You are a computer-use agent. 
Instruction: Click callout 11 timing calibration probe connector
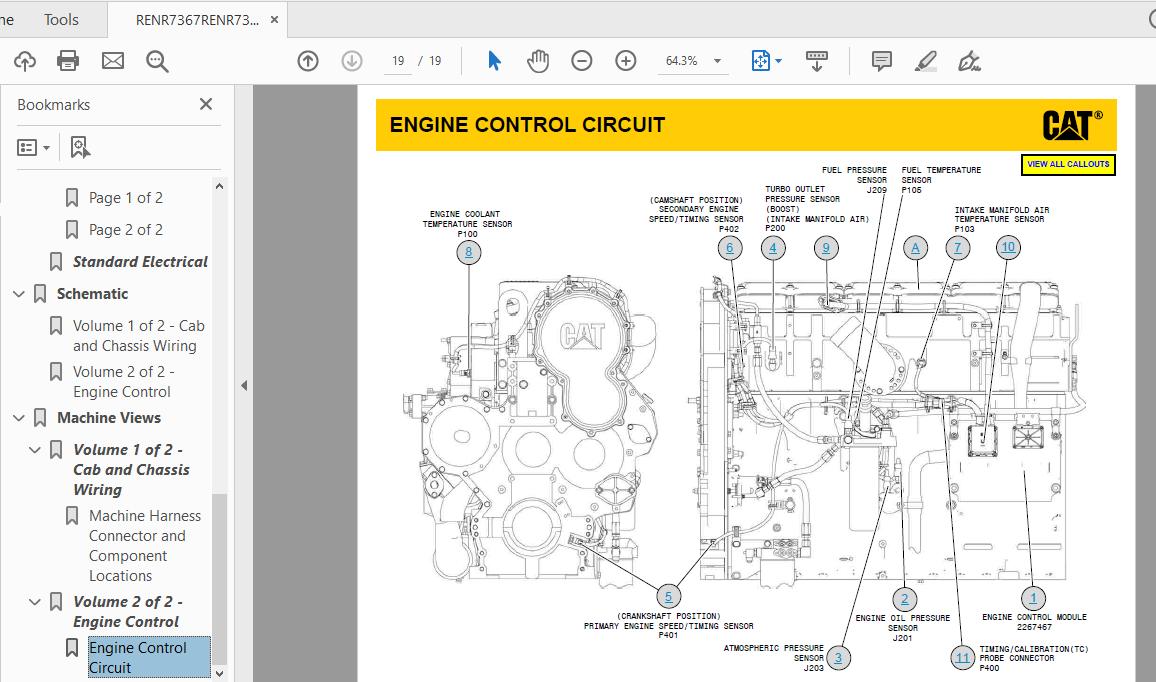(963, 658)
